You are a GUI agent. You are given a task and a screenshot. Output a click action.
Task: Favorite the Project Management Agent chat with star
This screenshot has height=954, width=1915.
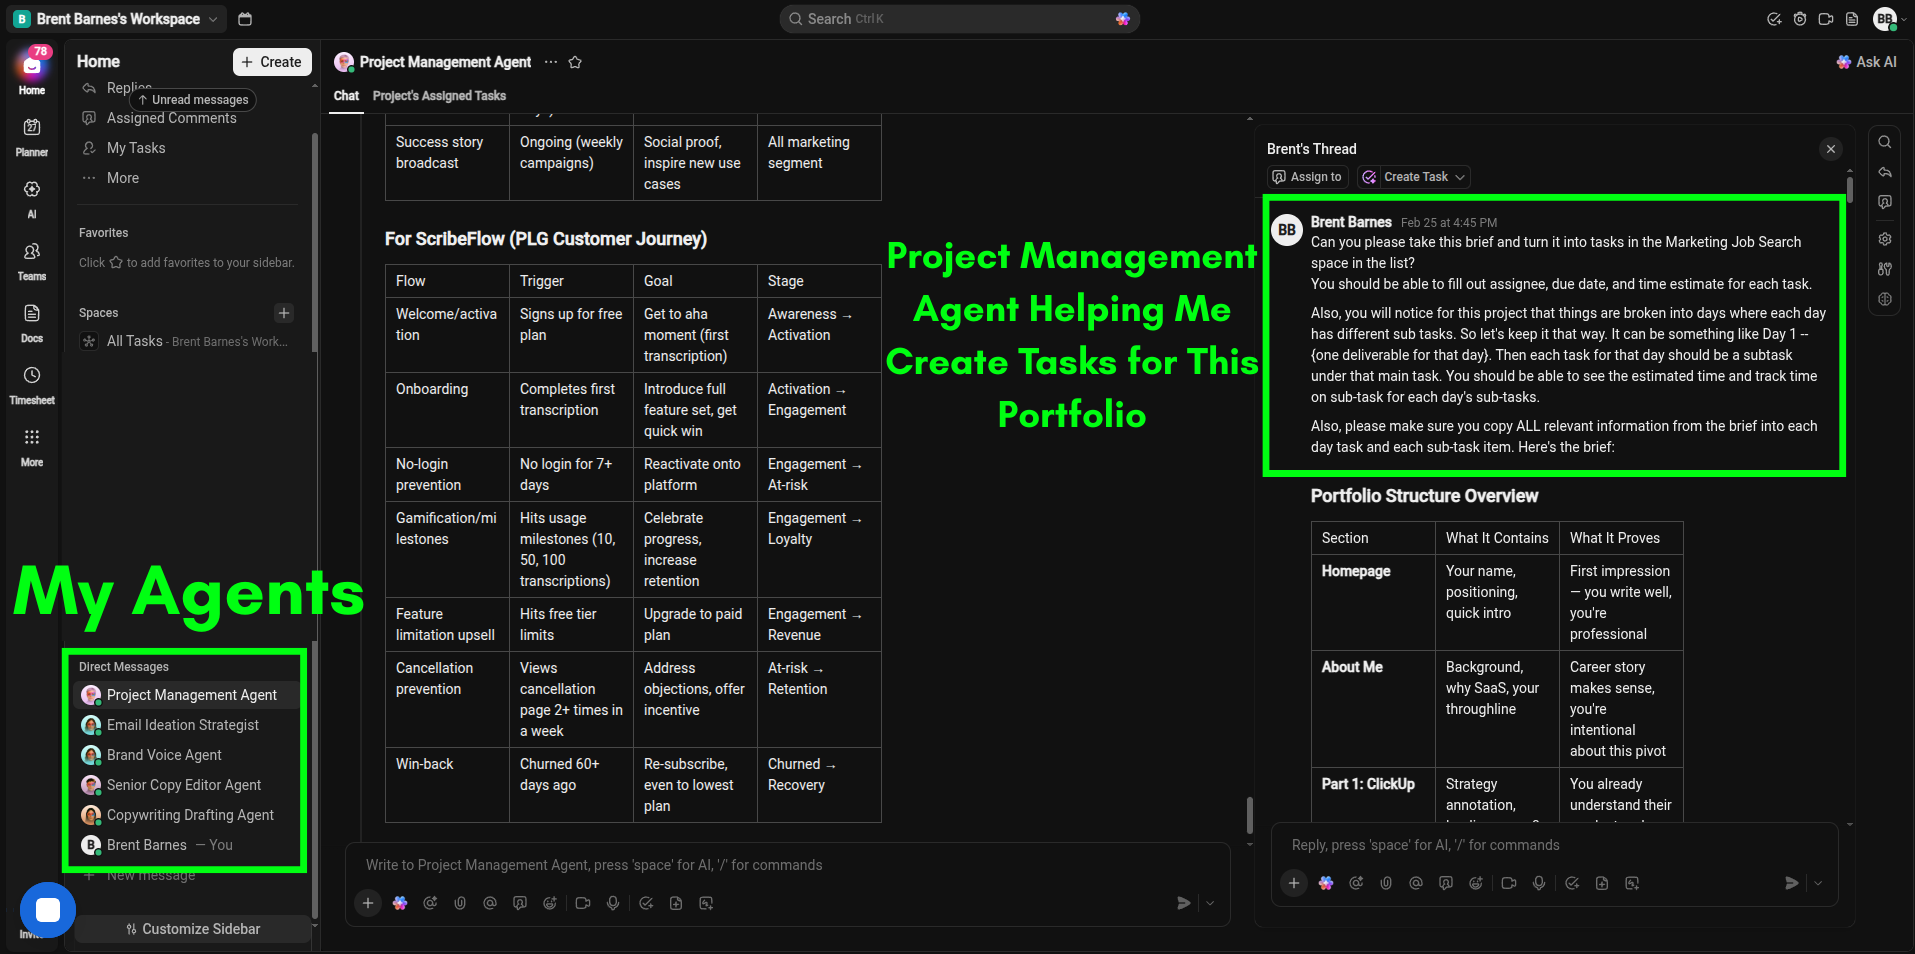coord(575,62)
